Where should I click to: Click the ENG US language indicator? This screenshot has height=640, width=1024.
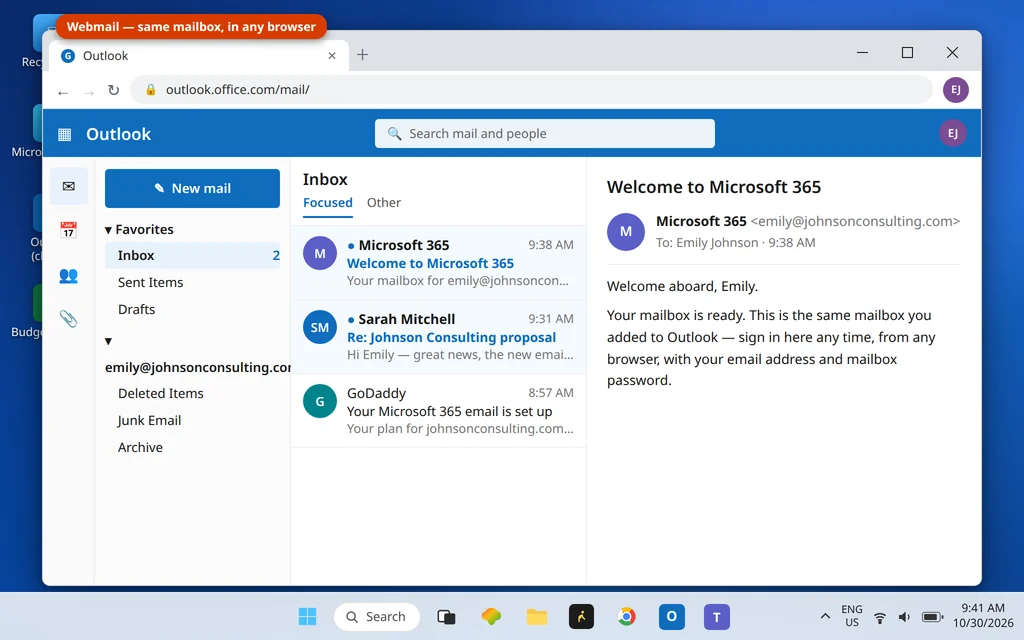point(852,616)
